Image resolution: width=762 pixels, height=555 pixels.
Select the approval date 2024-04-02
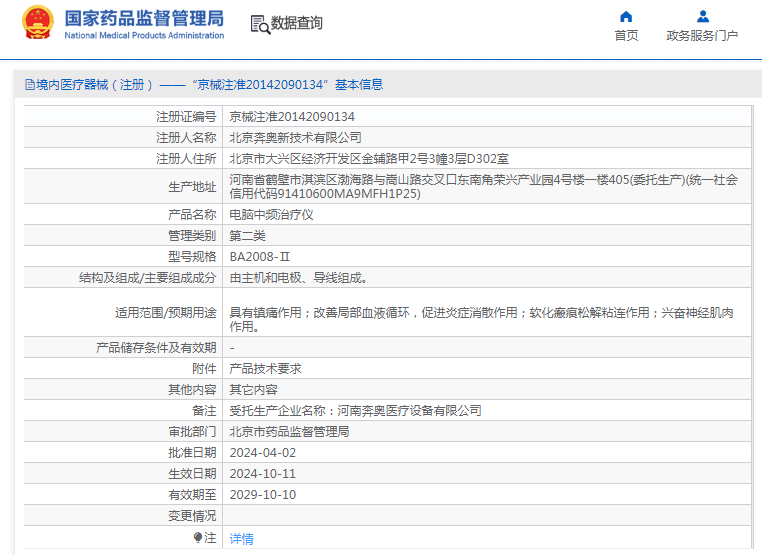(x=262, y=452)
